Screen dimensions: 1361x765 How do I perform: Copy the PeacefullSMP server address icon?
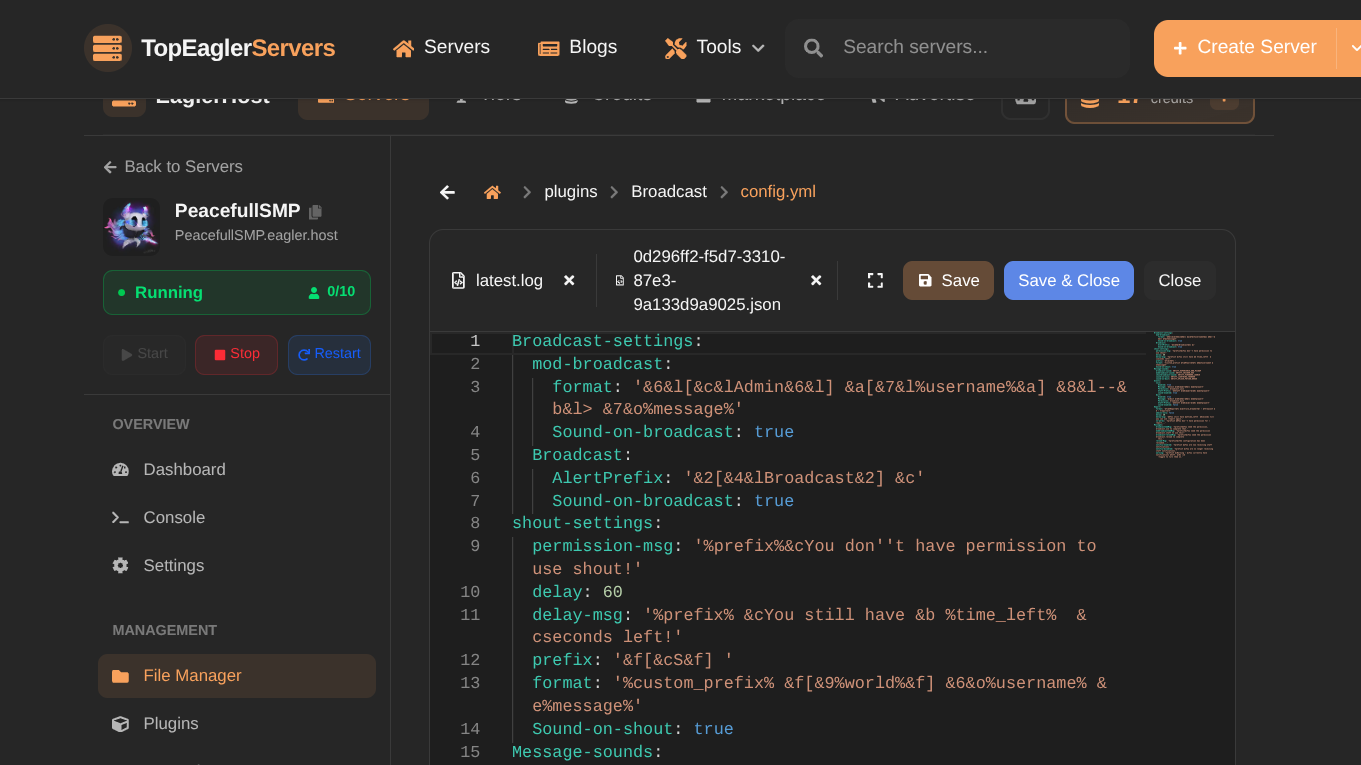point(316,212)
